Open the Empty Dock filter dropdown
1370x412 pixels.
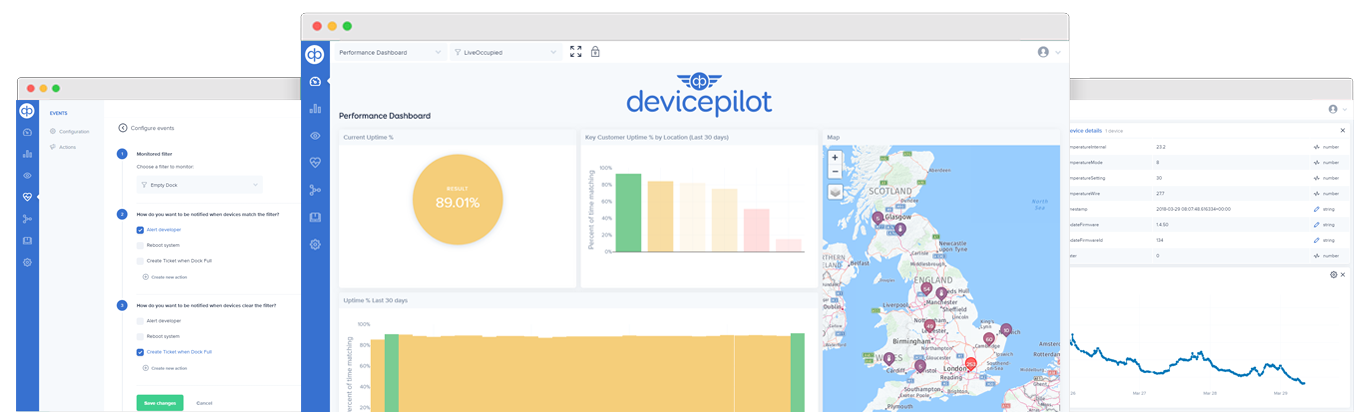pyautogui.click(x=200, y=184)
